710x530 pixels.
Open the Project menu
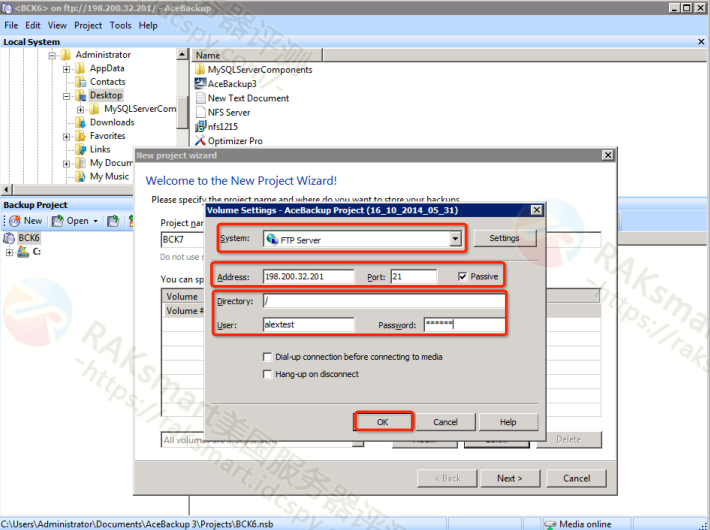click(x=88, y=25)
